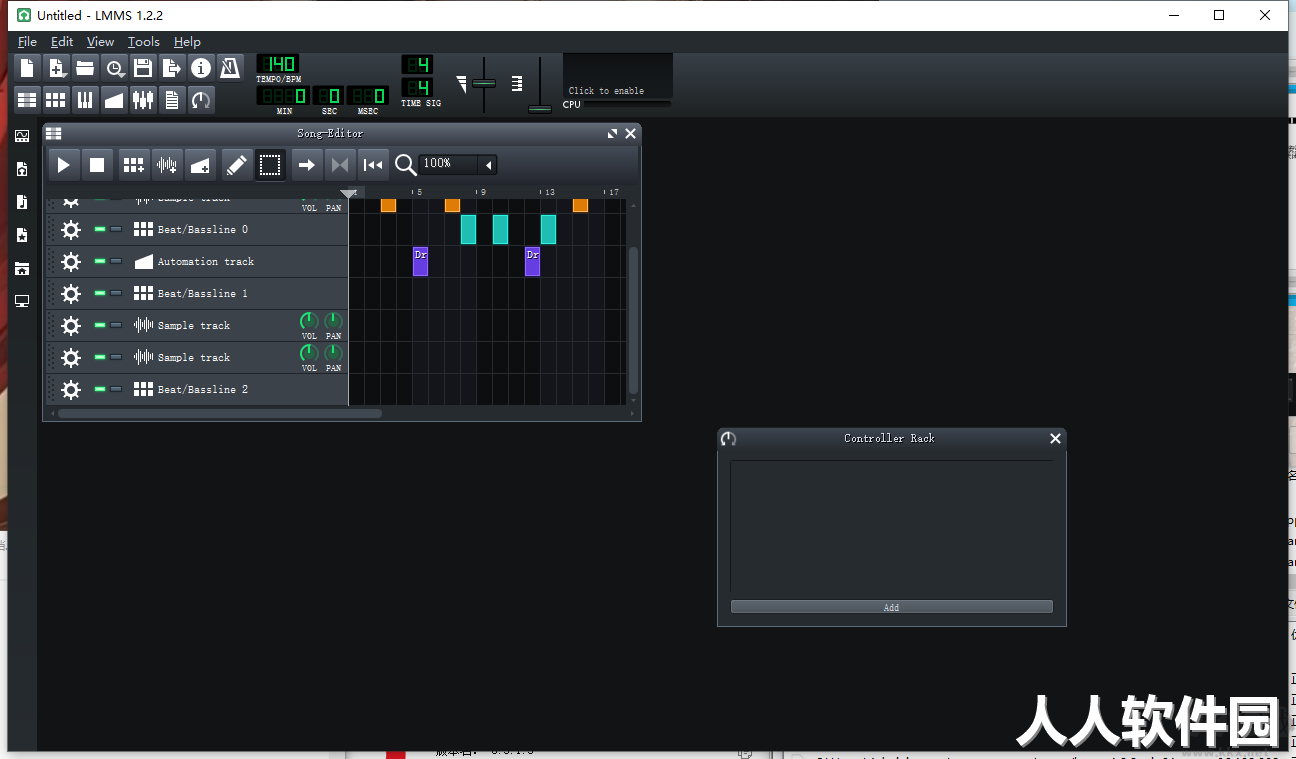
Task: Mute the Beat/Bassline 0 track
Action: [100, 229]
